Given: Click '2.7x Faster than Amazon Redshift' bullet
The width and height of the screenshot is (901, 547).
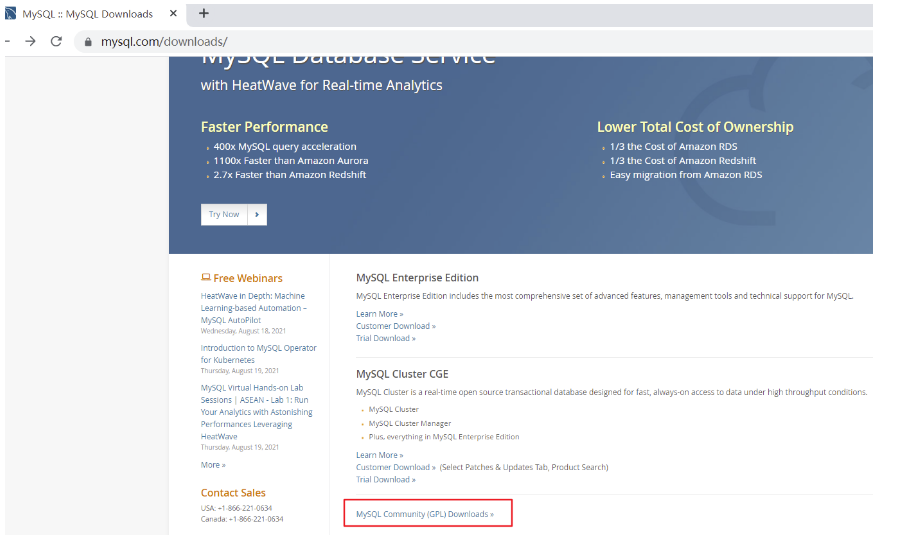Looking at the screenshot, I should 290,175.
